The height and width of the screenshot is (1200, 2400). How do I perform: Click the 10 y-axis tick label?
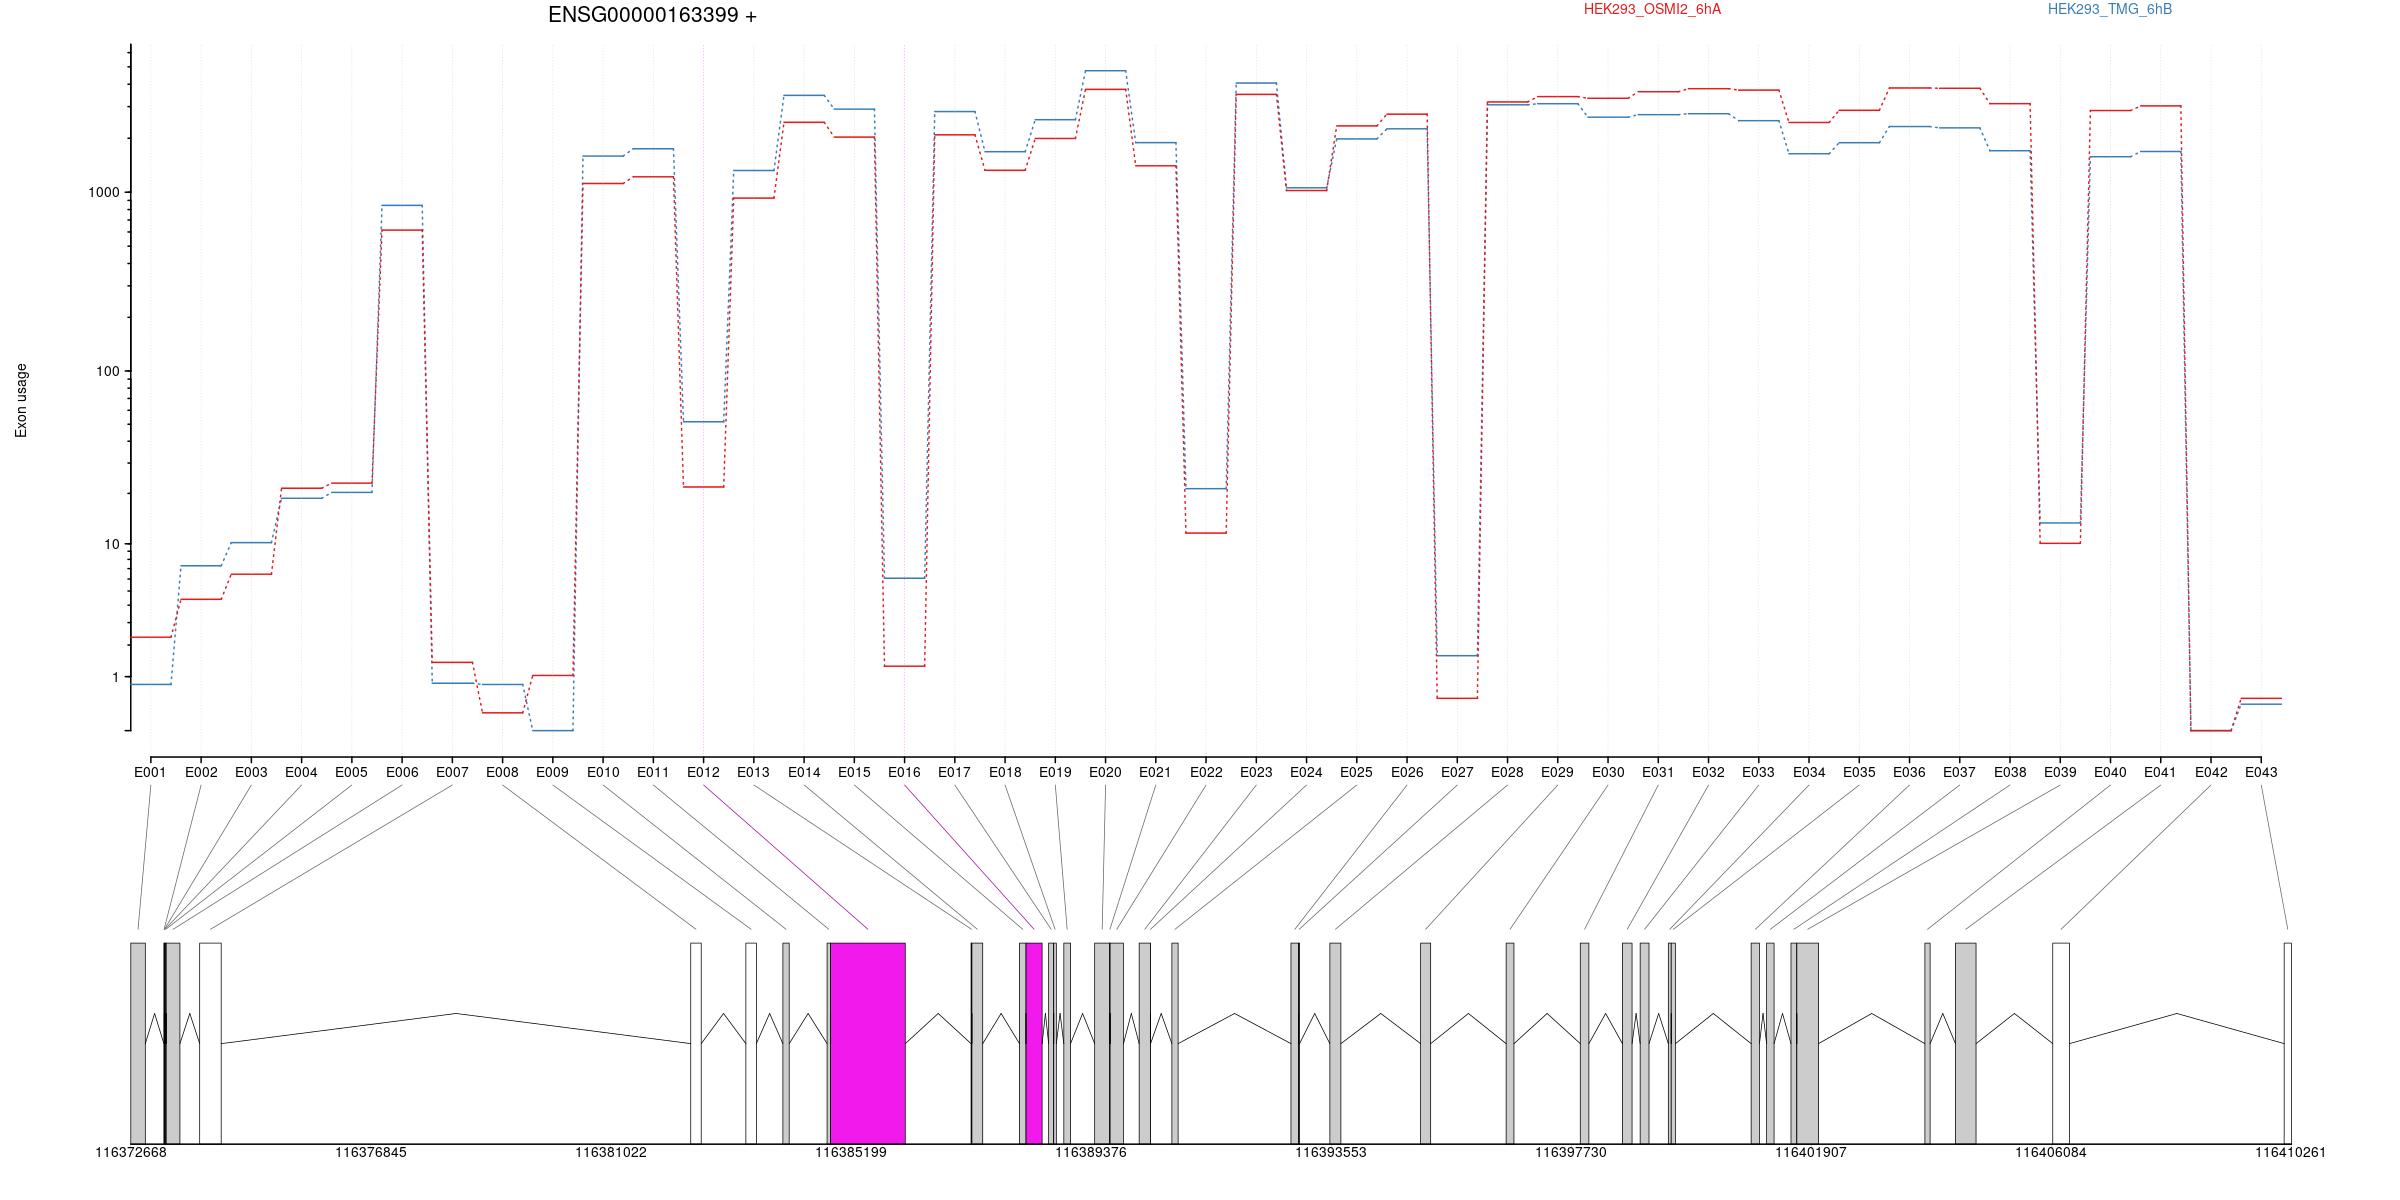click(x=112, y=544)
